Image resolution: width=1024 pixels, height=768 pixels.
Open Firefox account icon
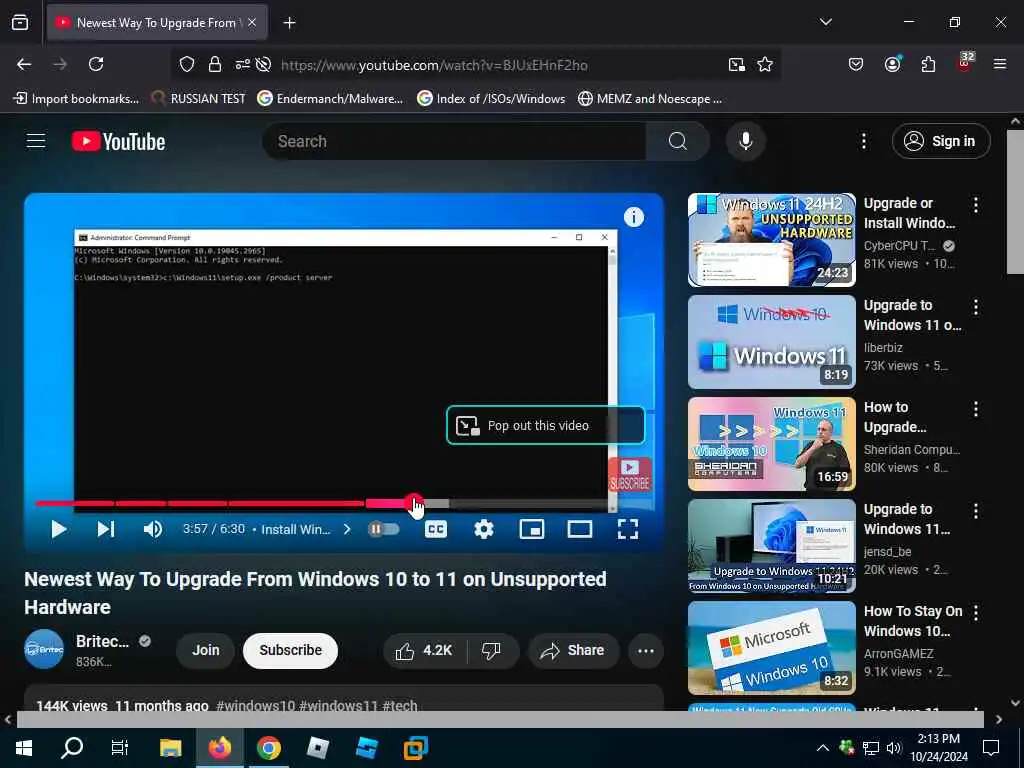click(x=892, y=64)
